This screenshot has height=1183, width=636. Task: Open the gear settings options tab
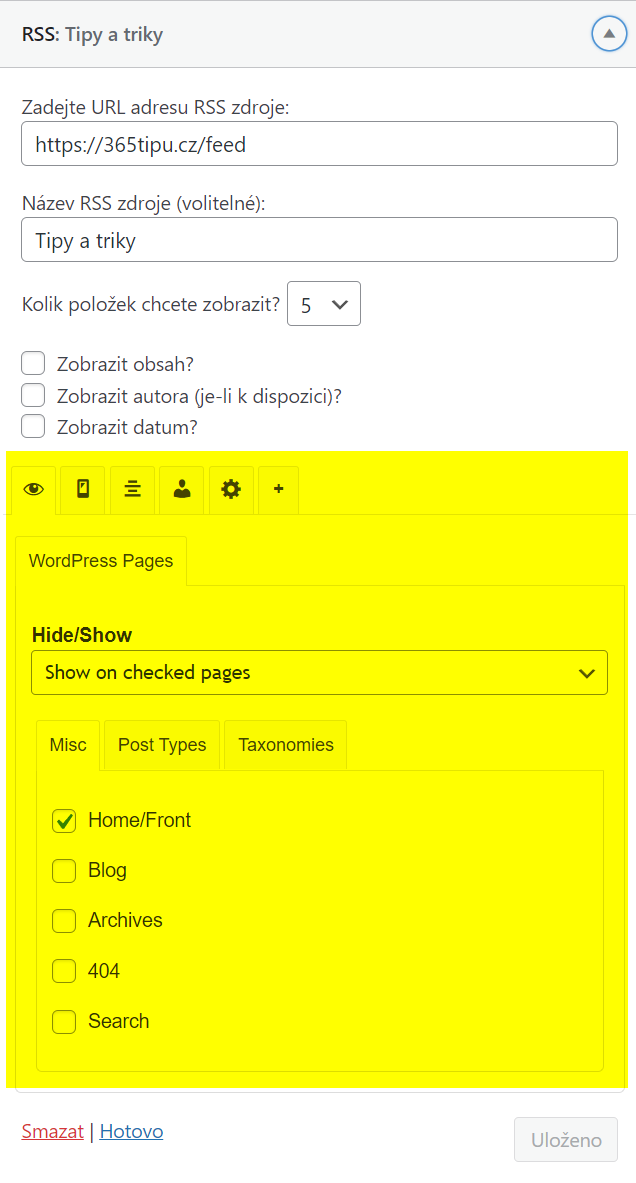pyautogui.click(x=231, y=490)
